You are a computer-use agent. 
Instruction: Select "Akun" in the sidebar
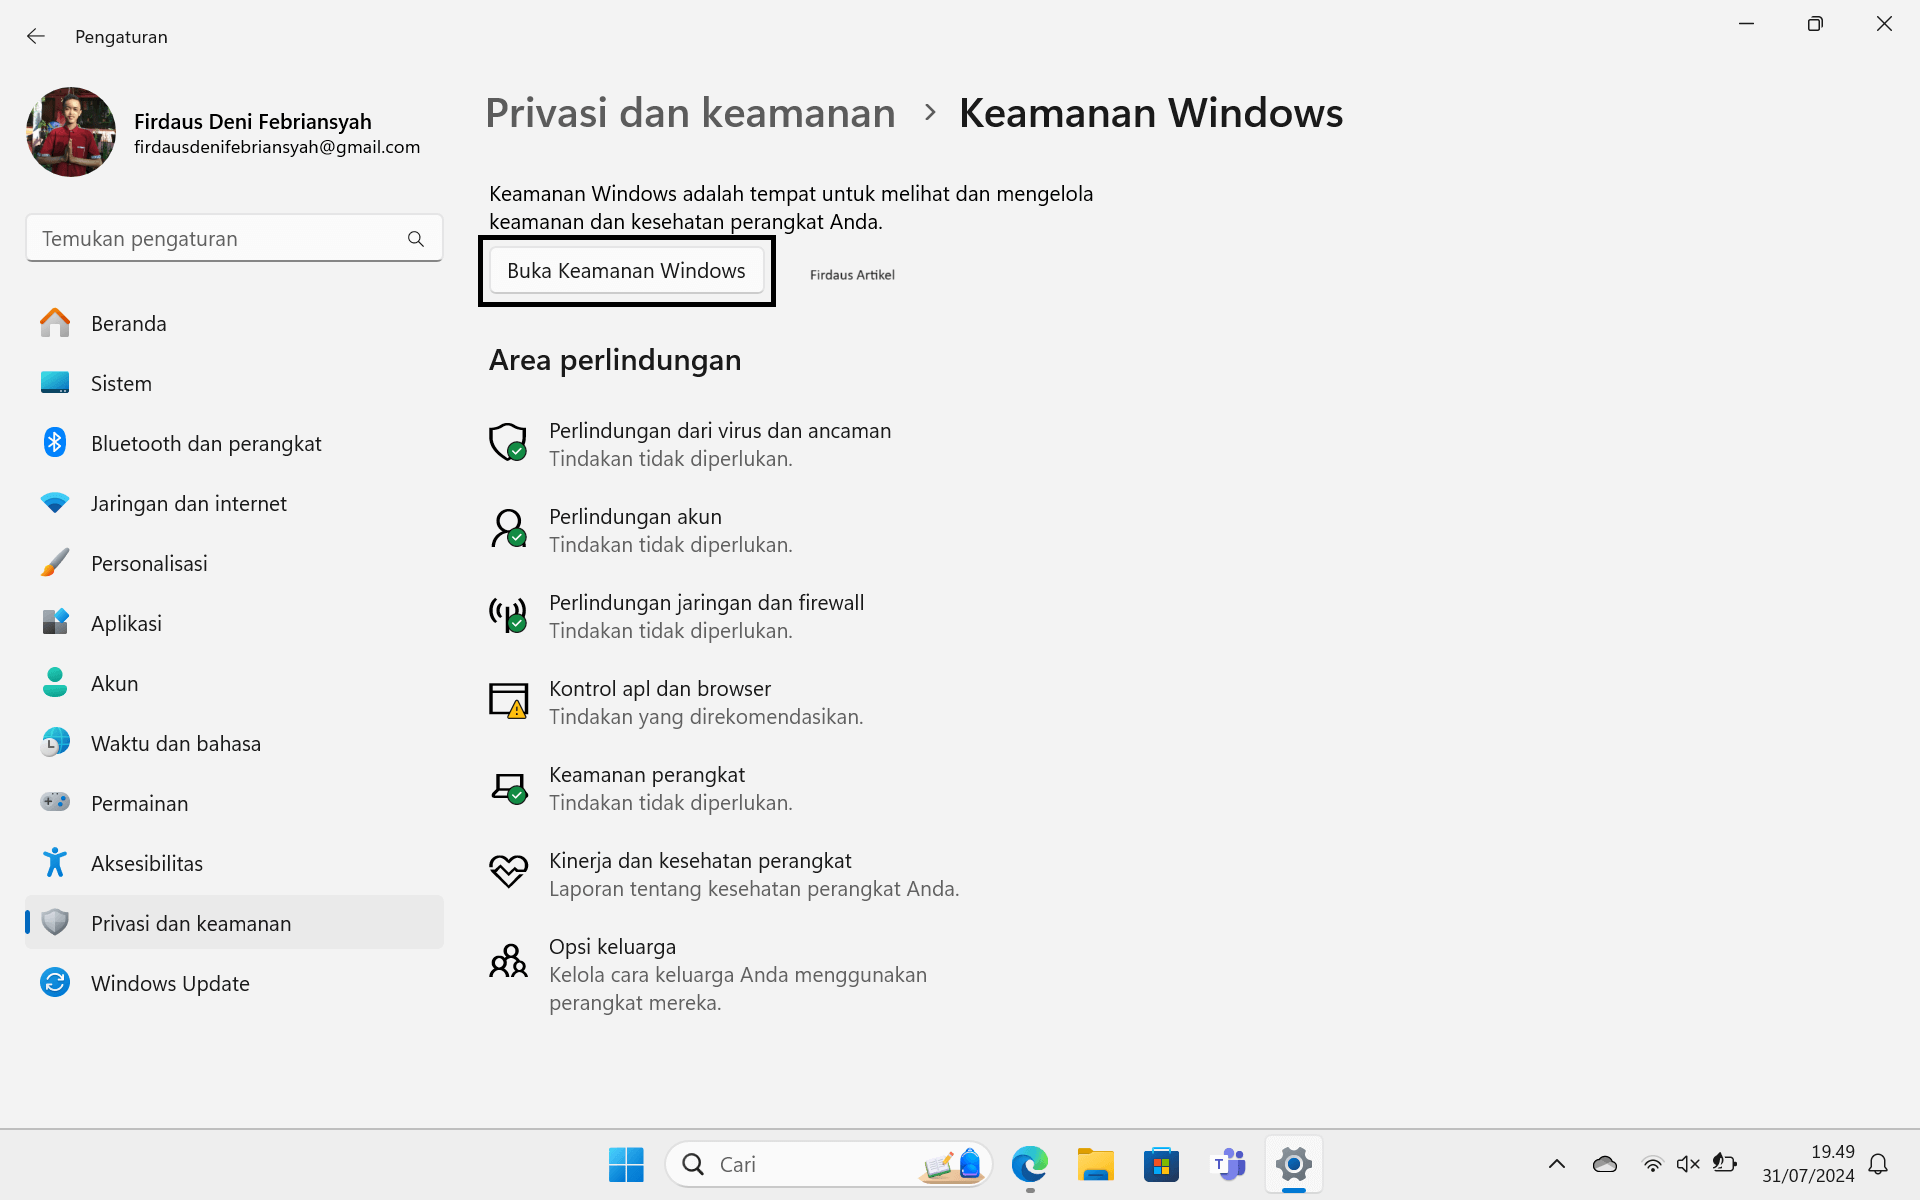(114, 683)
